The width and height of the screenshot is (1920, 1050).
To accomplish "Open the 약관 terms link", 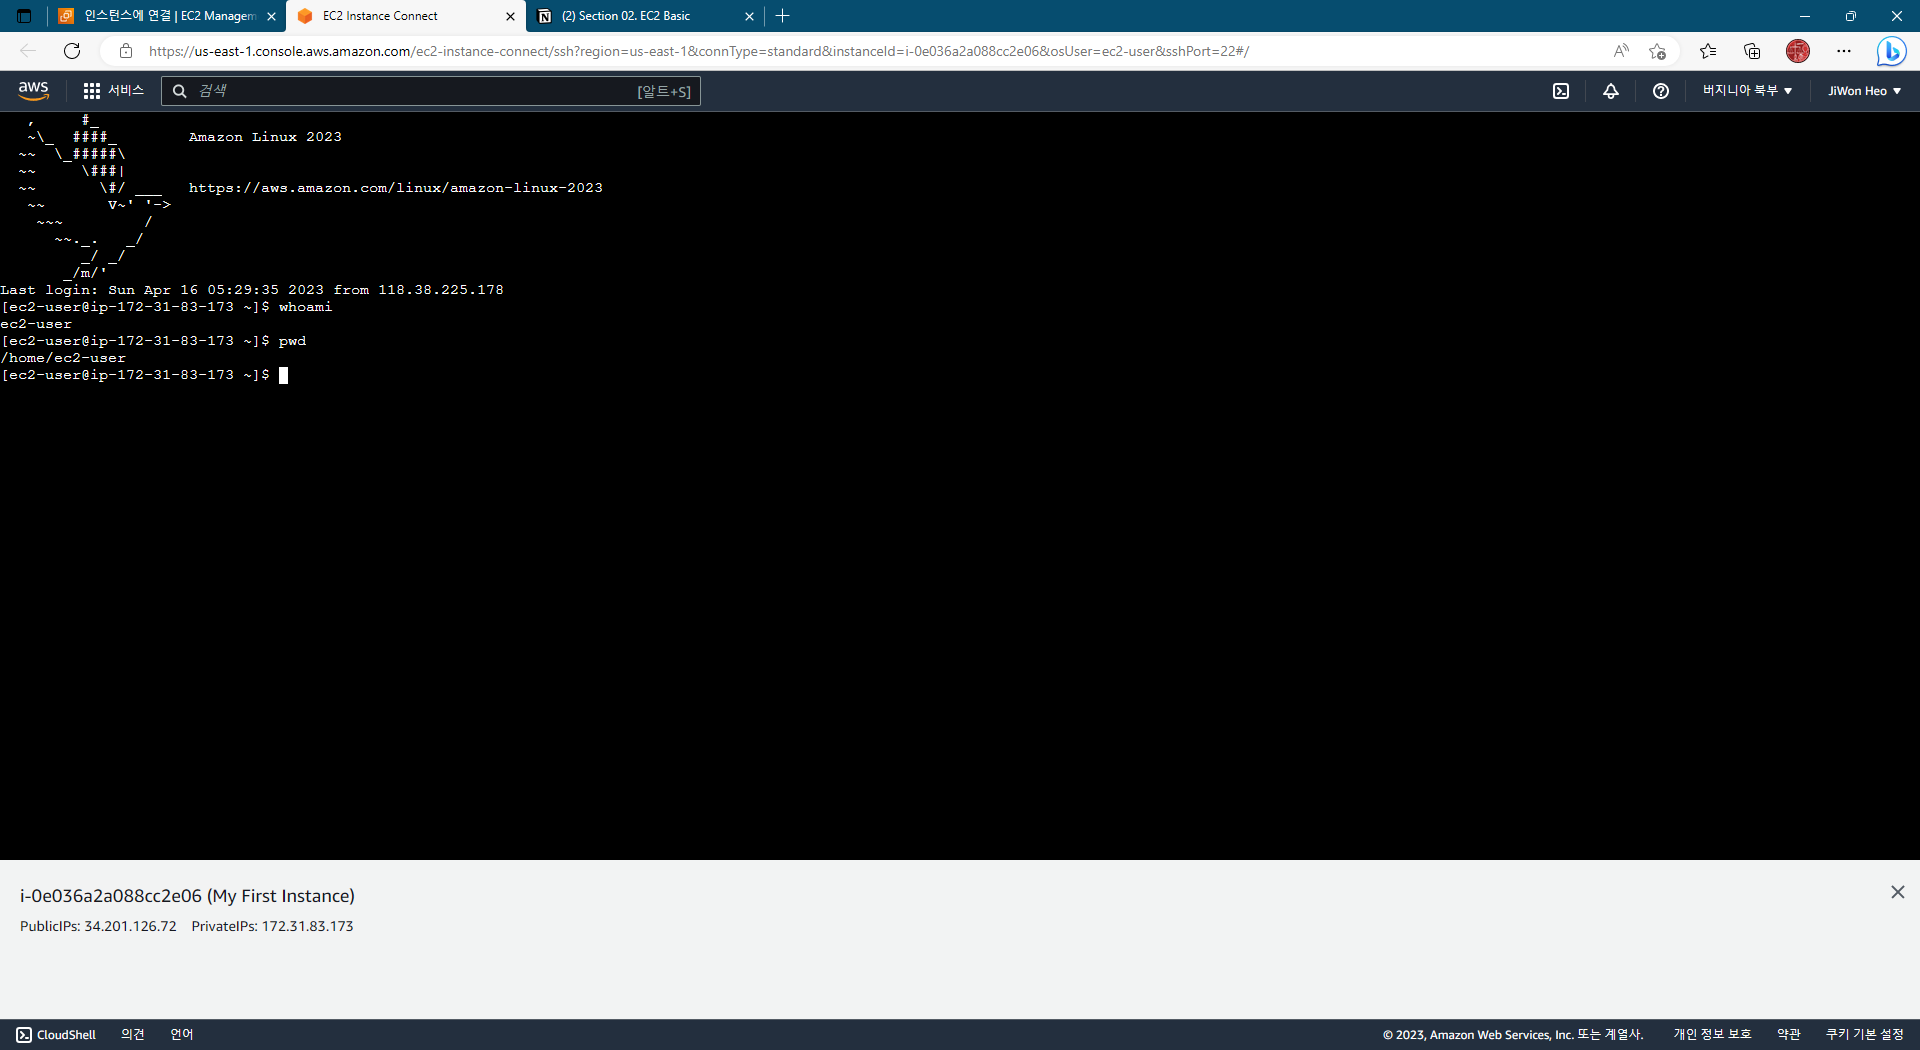I will coord(1789,1035).
